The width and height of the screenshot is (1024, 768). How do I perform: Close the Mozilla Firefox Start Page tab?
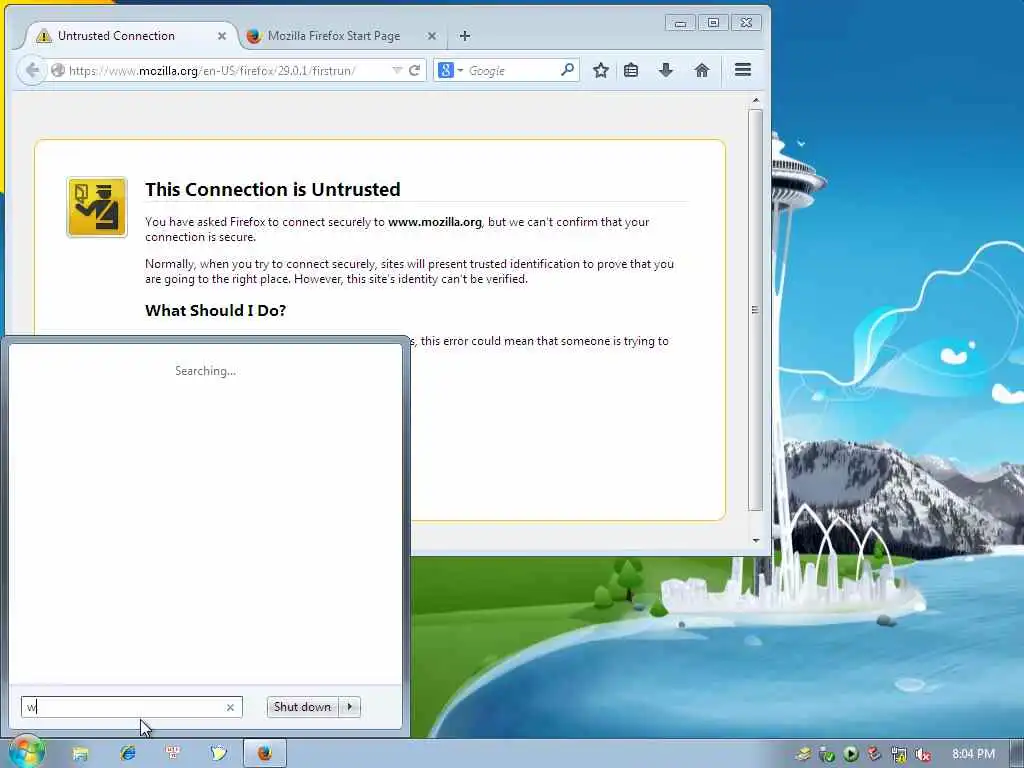coord(432,36)
